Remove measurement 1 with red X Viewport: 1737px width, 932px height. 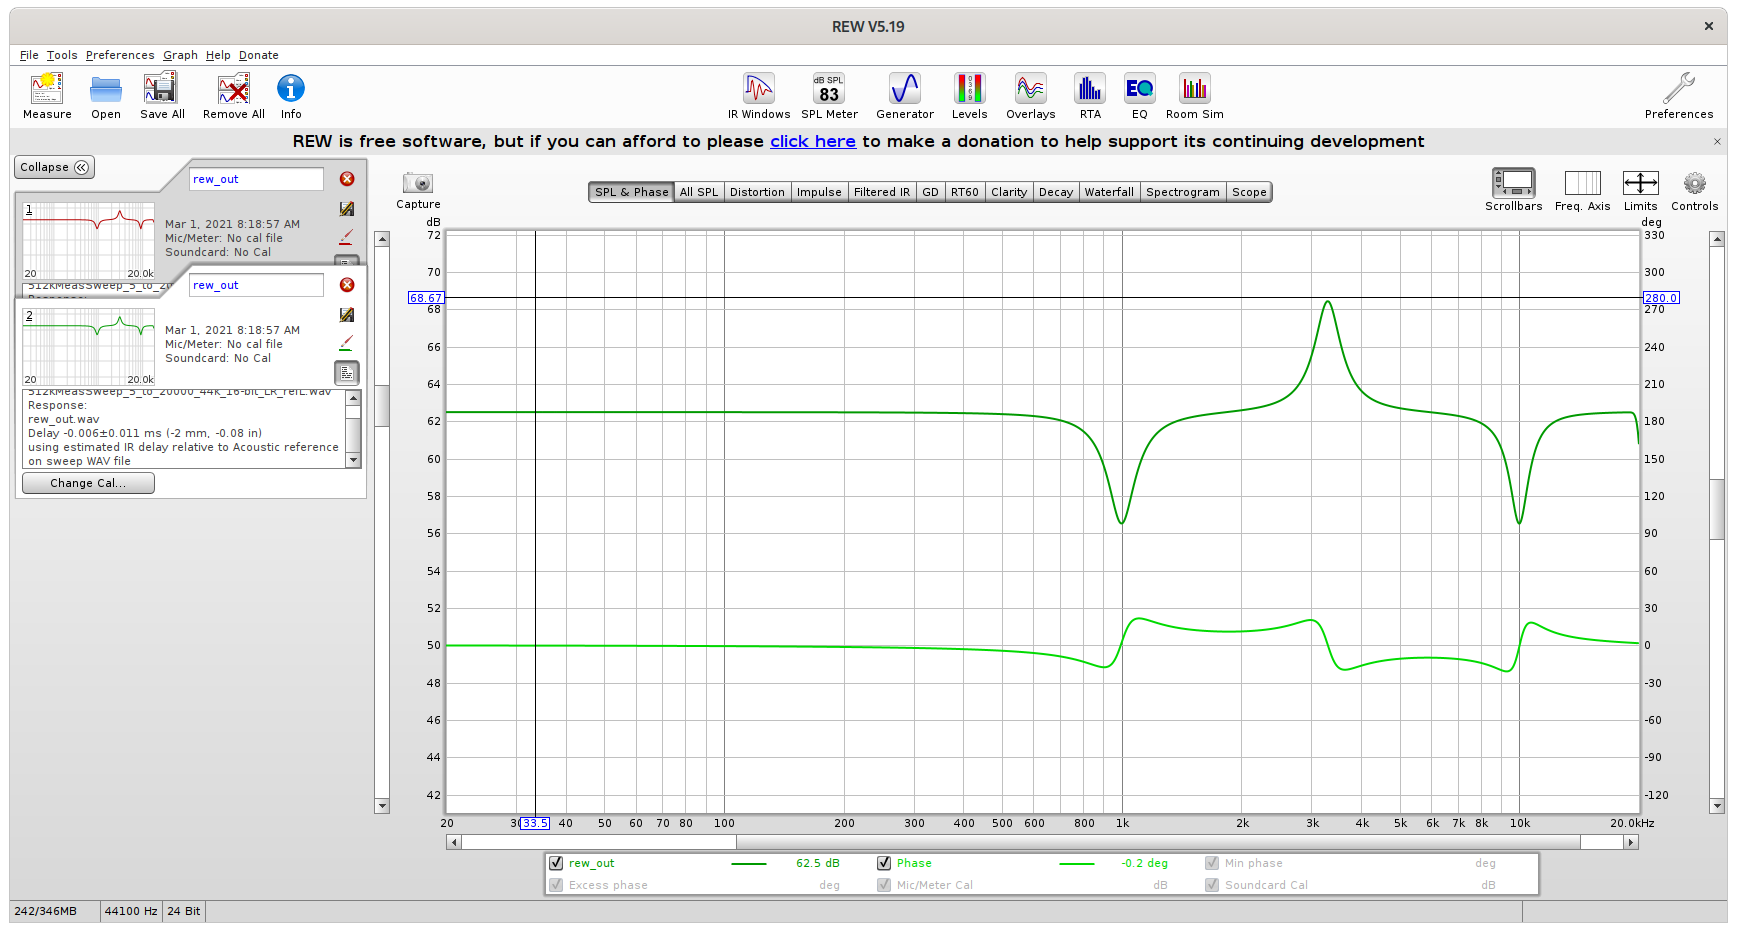(x=347, y=179)
